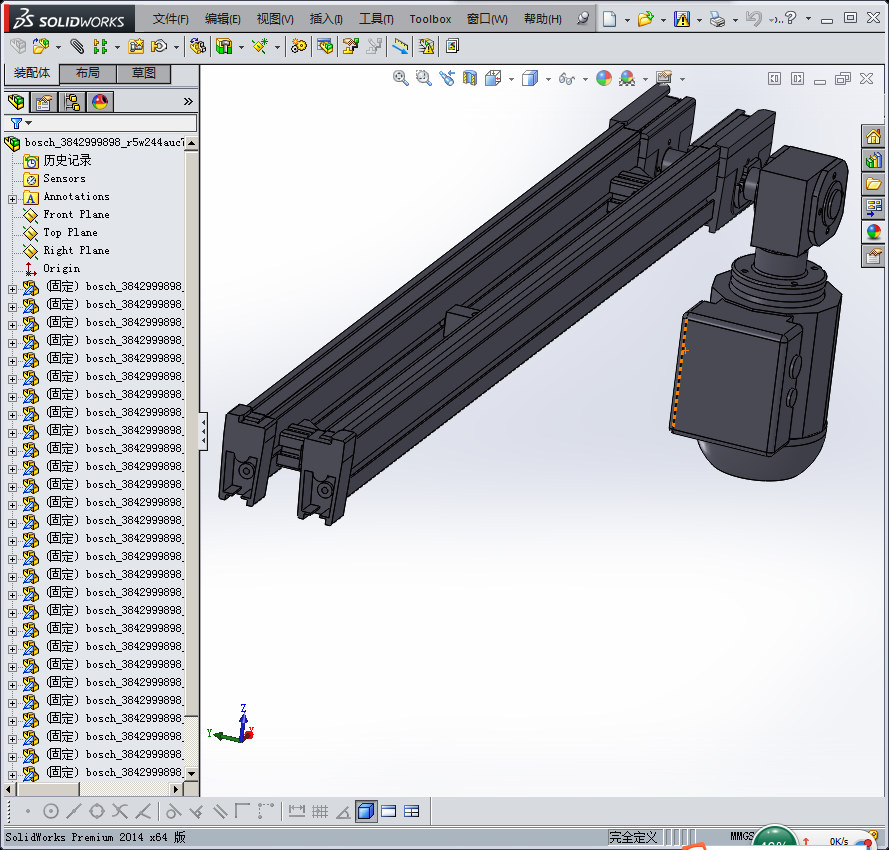
Task: Click the Zoom to Area icon
Action: click(x=424, y=78)
